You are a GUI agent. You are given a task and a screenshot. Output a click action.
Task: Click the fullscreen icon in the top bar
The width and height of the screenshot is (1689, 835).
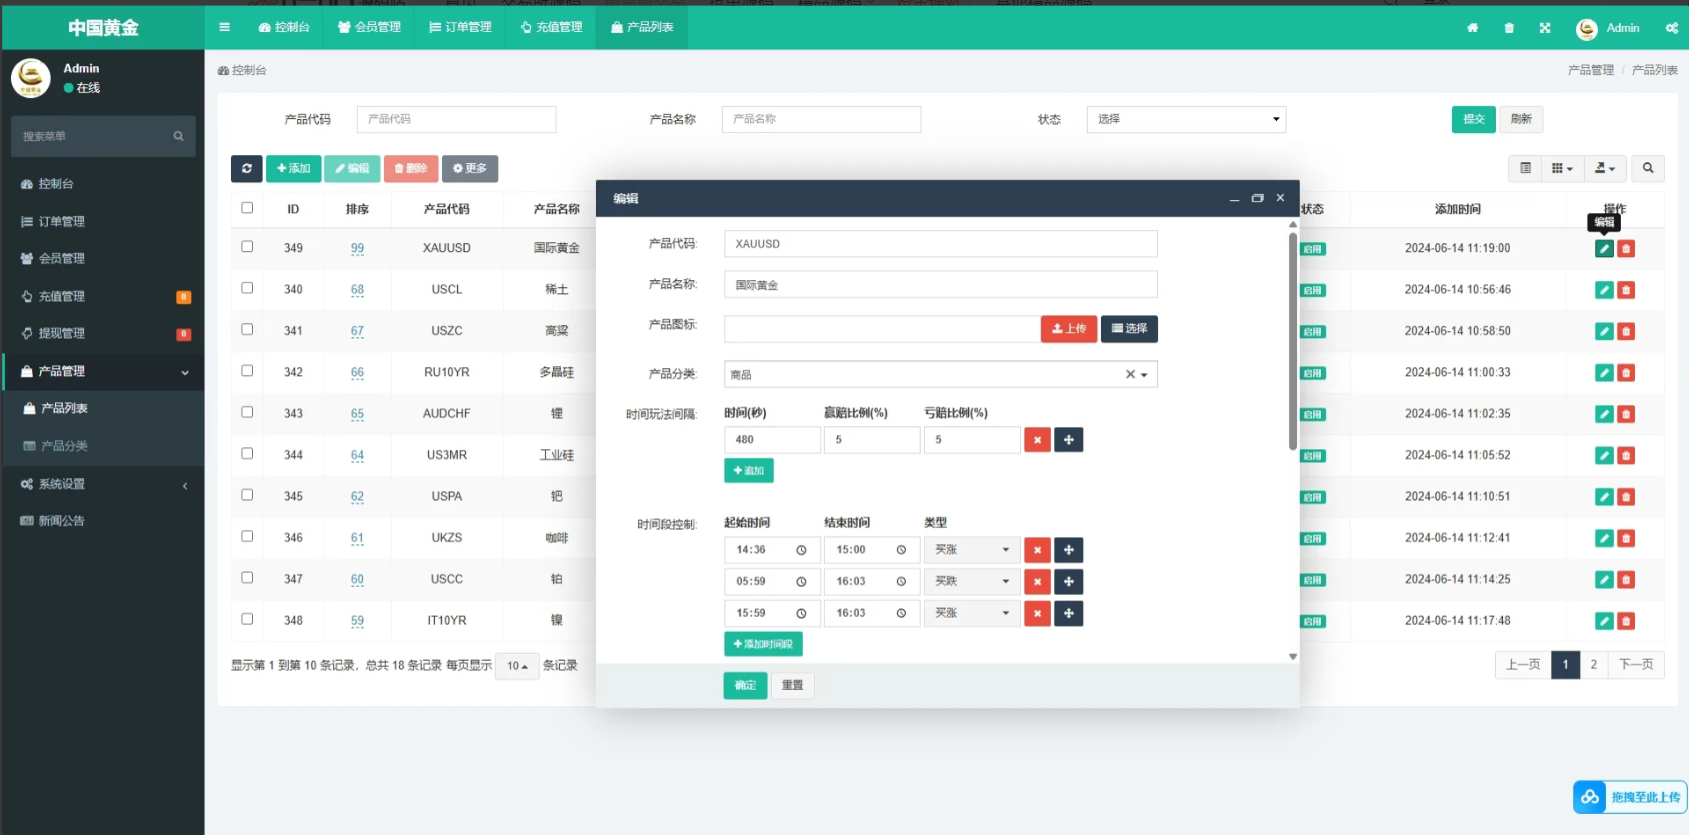[1545, 28]
